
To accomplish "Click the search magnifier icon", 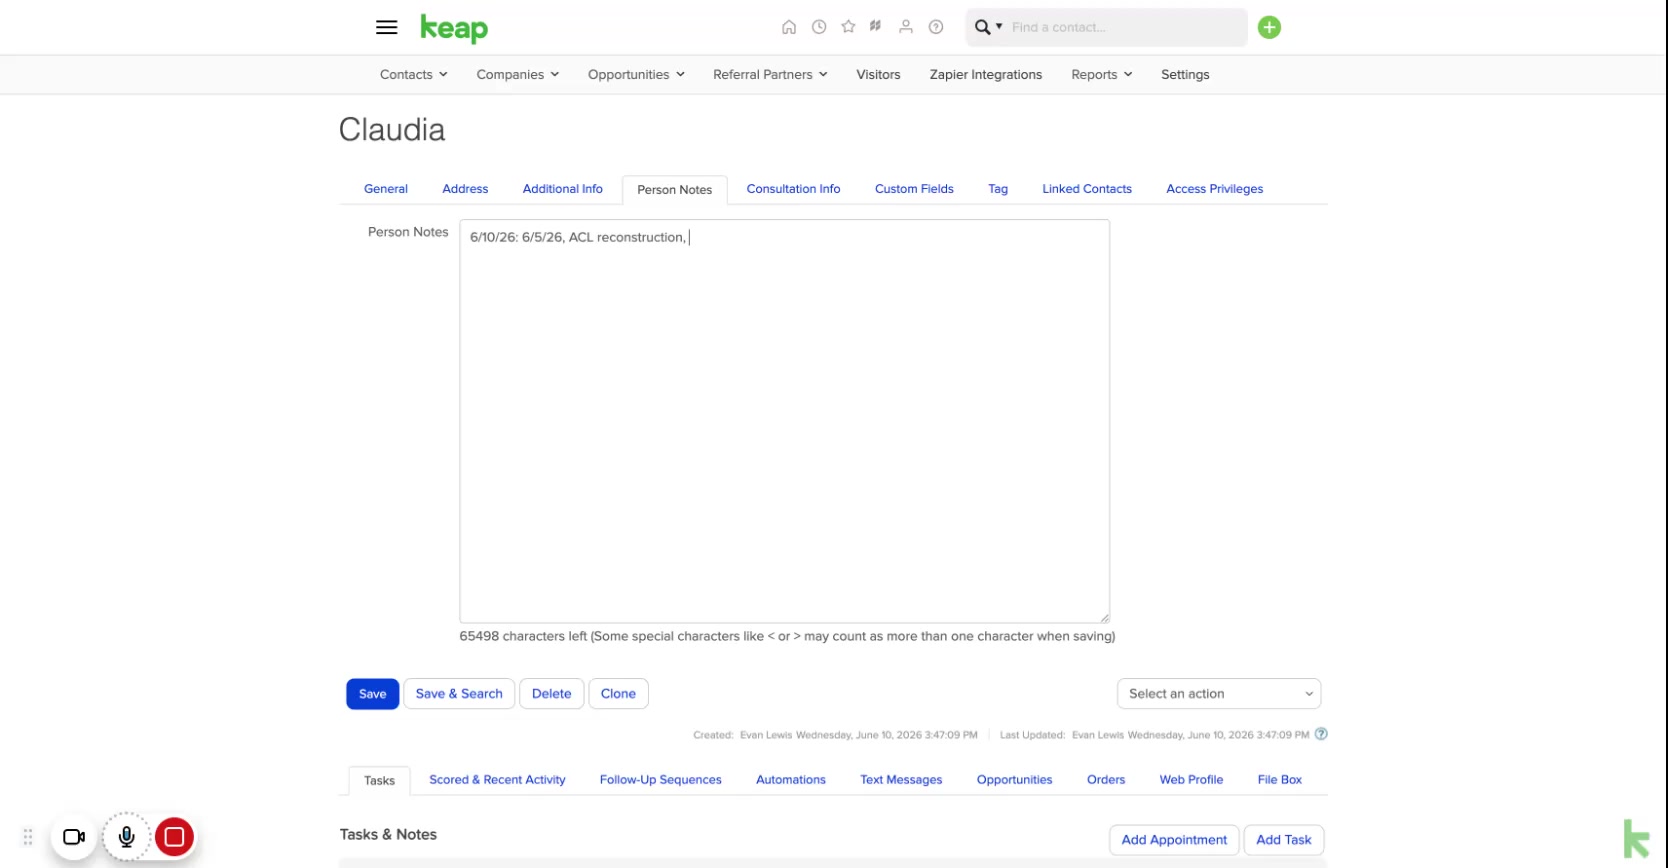I will 983,27.
